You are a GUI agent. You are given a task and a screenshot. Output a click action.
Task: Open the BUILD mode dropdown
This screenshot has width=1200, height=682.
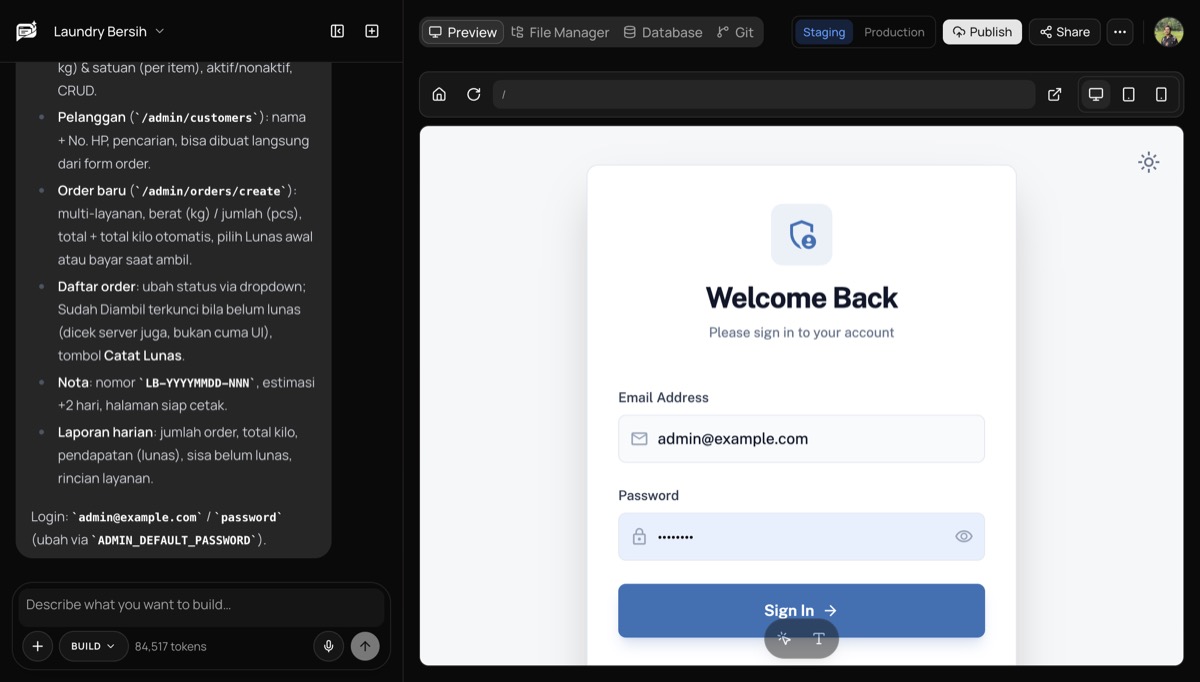click(x=93, y=646)
